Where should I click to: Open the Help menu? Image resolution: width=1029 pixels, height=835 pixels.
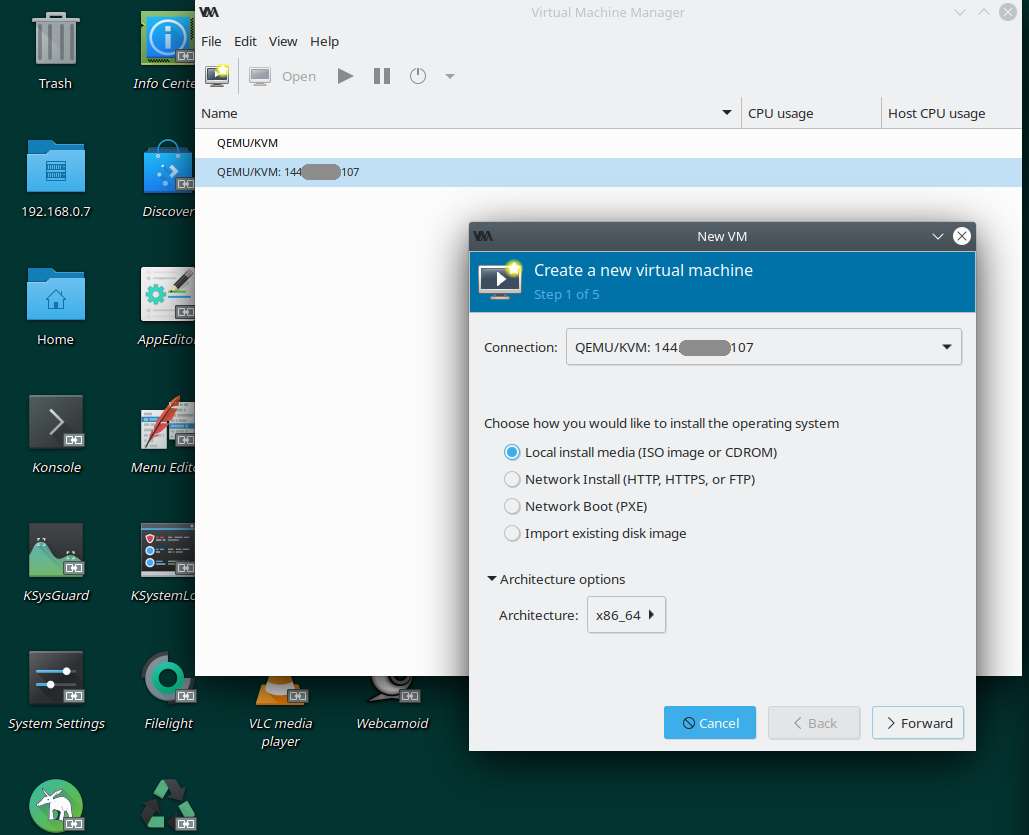pos(324,41)
